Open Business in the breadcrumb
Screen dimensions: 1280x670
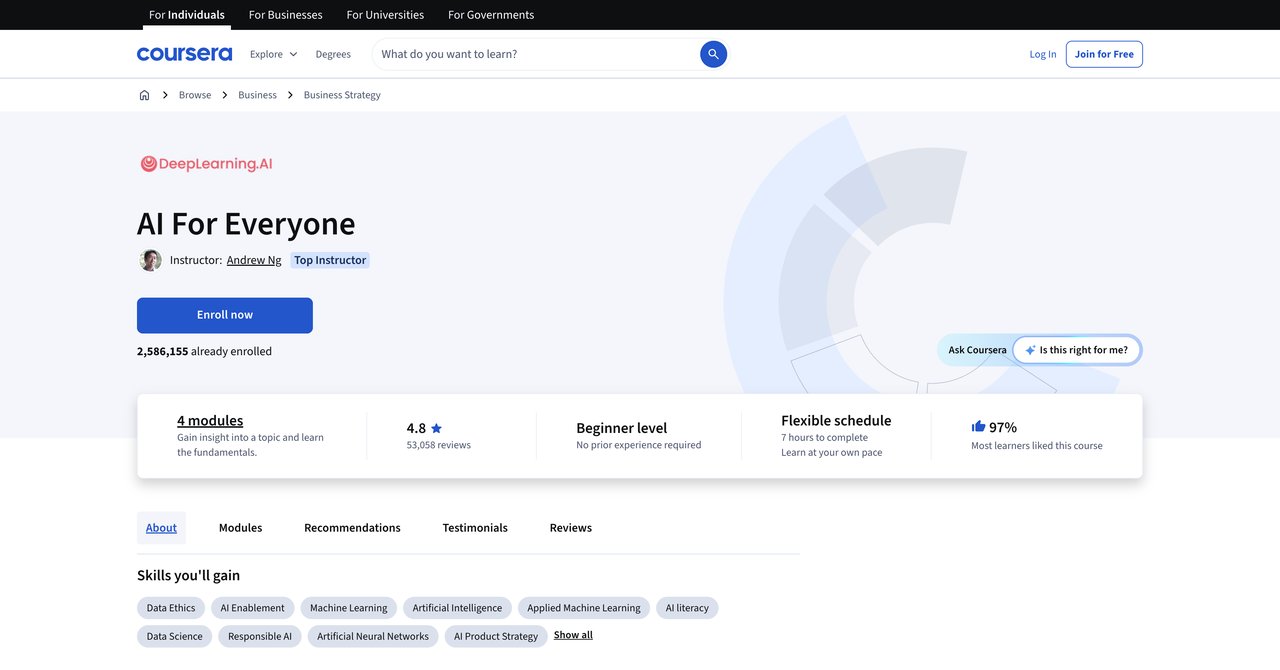point(257,95)
